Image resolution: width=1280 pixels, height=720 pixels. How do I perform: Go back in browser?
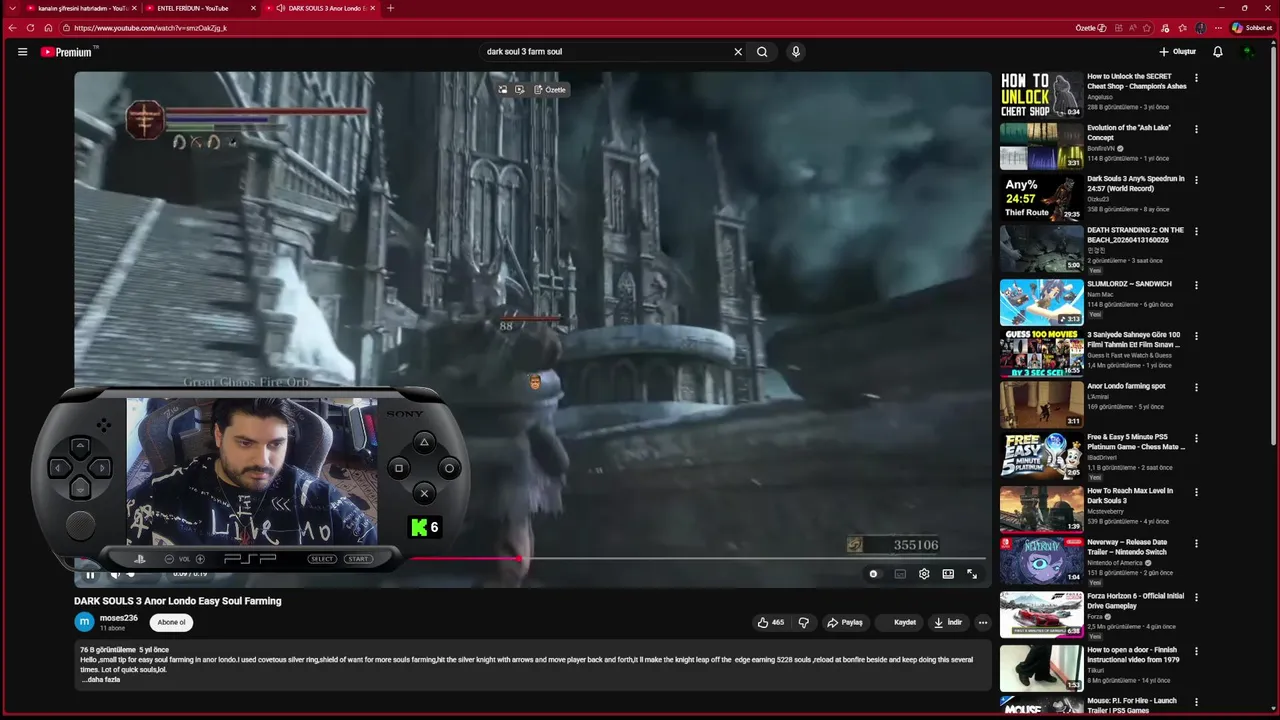tap(12, 28)
